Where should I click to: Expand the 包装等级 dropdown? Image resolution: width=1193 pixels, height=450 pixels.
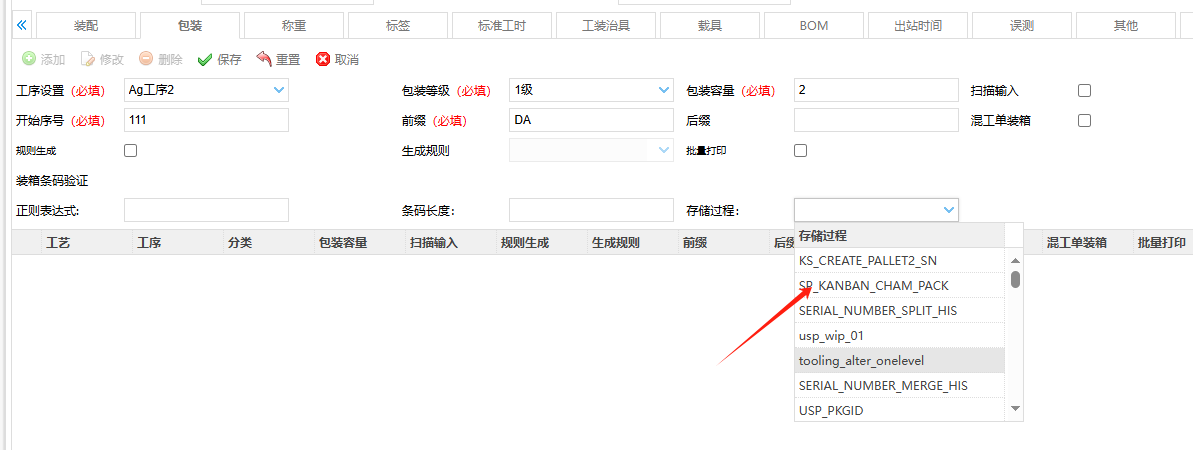point(663,91)
